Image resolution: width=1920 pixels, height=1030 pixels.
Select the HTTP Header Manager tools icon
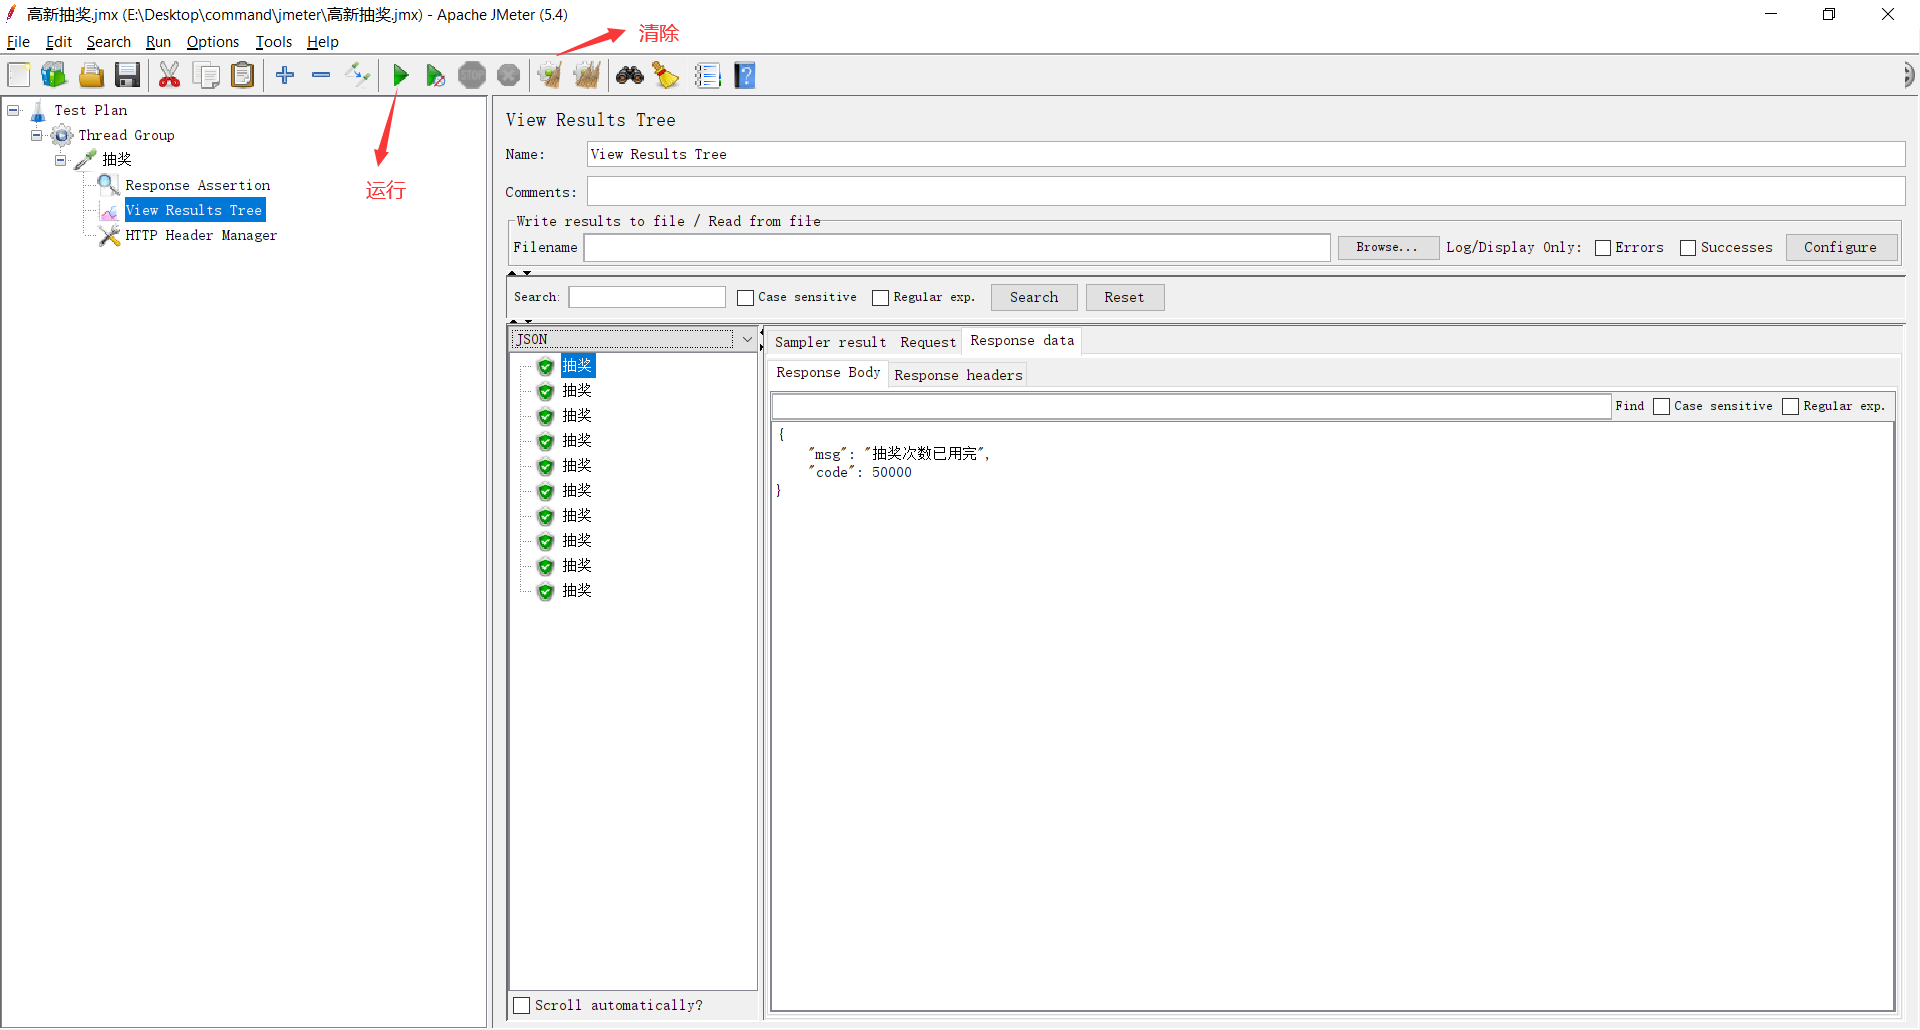(109, 235)
